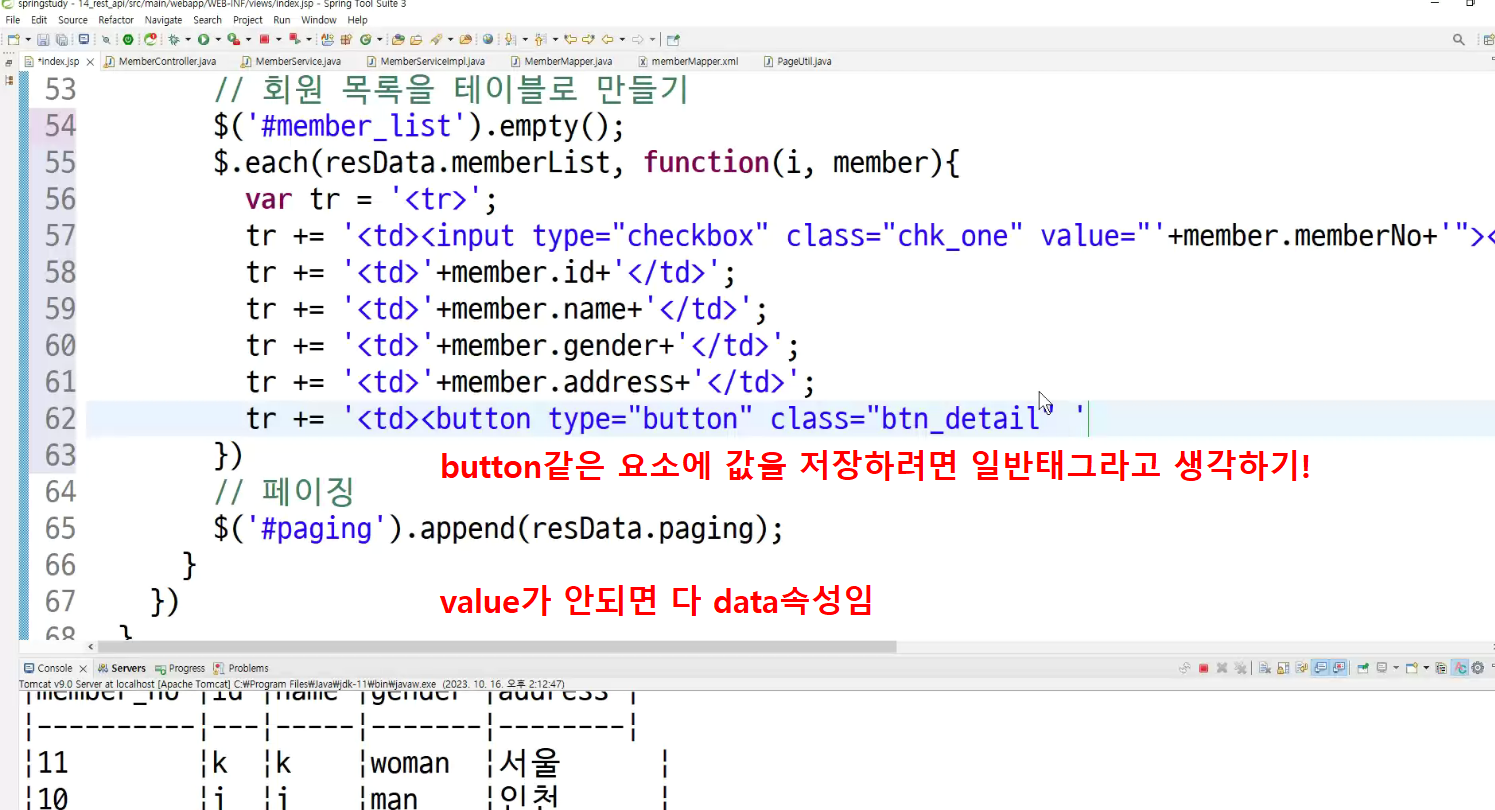The image size is (1495, 810).
Task: Click the Relaunch icon with red badge
Action: [x=150, y=40]
